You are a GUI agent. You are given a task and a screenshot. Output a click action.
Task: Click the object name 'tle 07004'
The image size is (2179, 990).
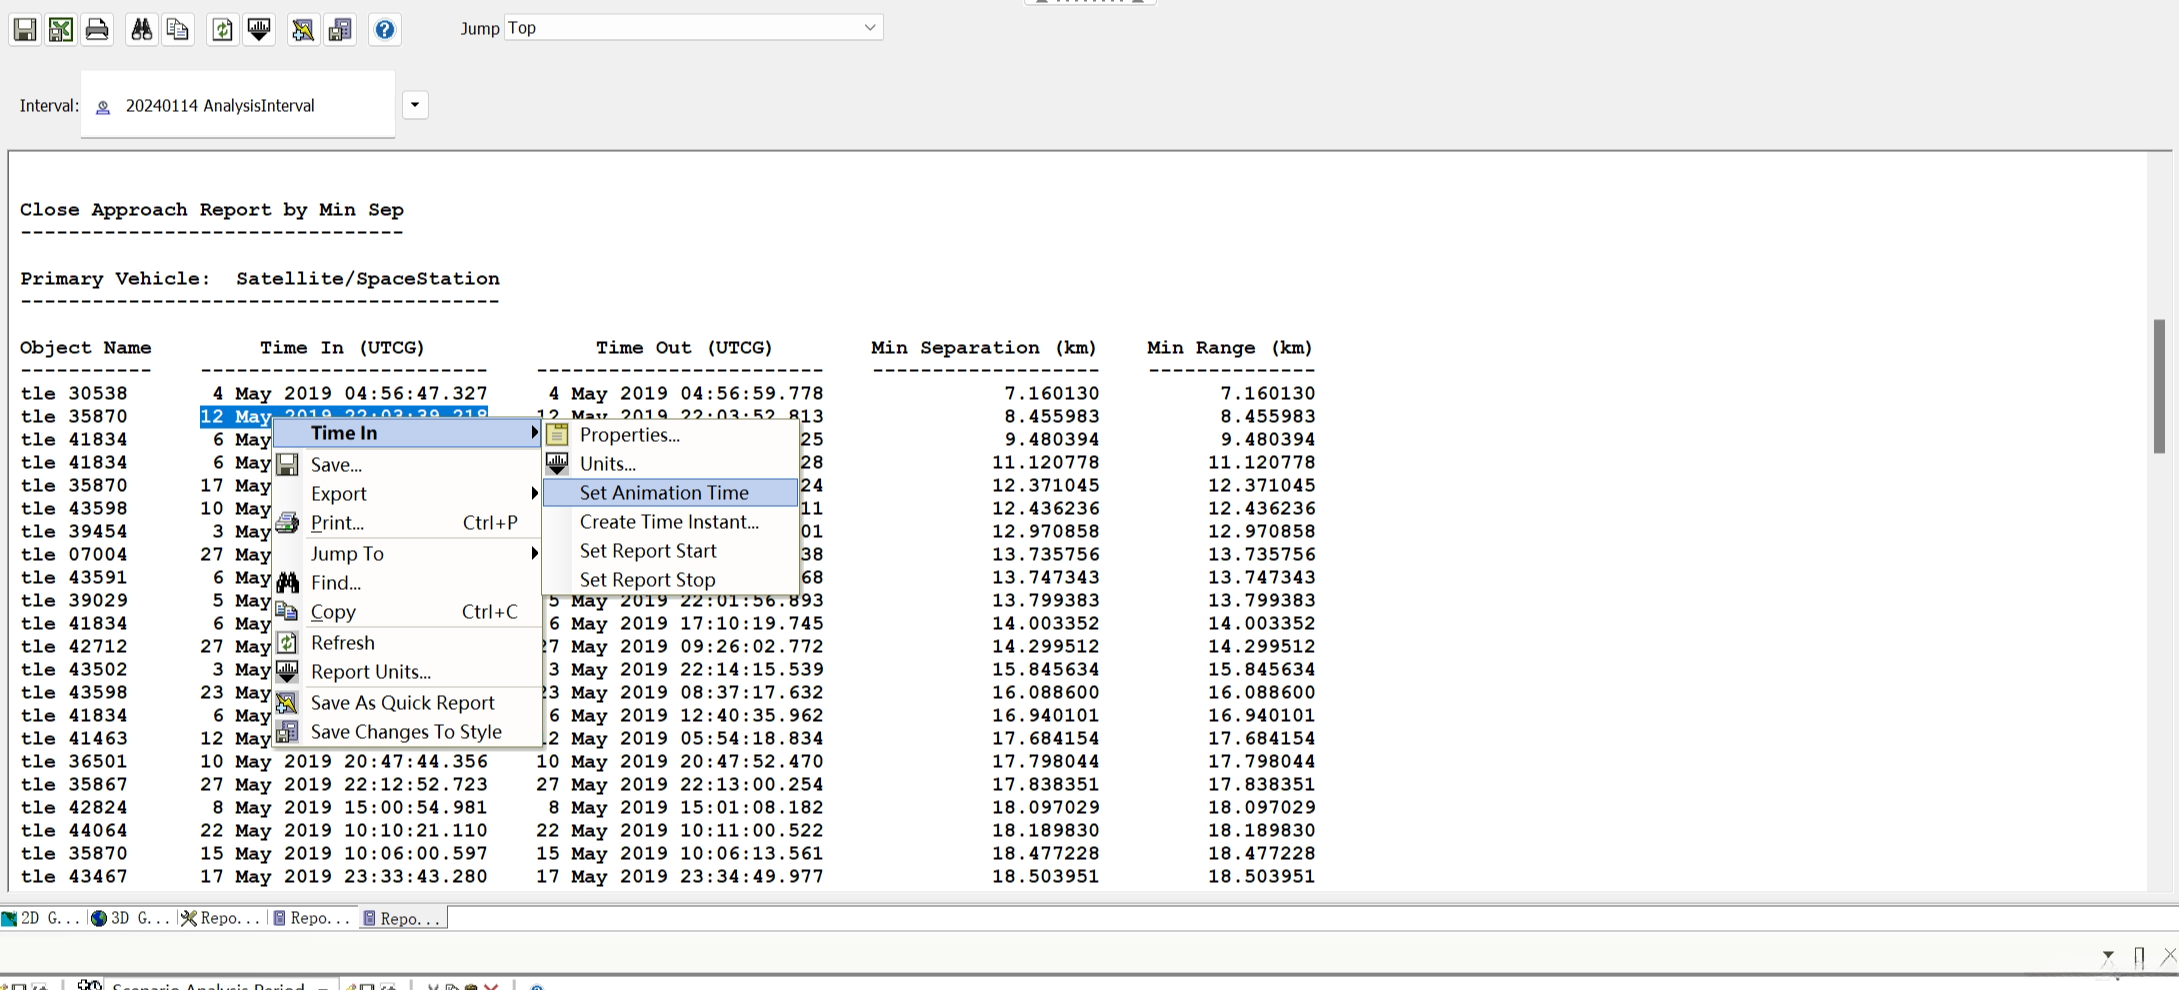[74, 555]
